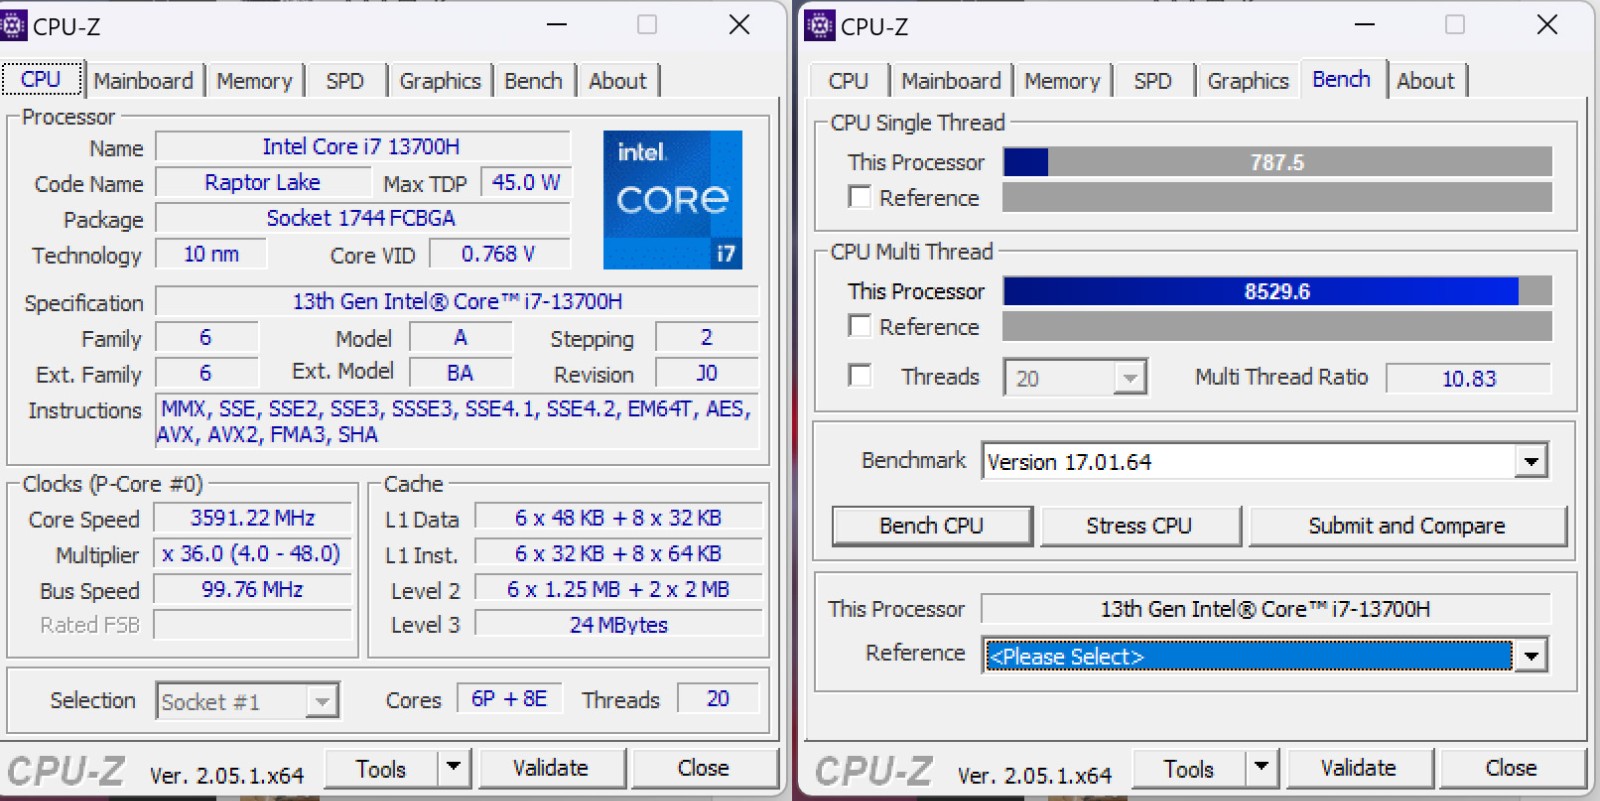Viewport: 1600px width, 801px height.
Task: Click Multi Thread Ratio value 10.83
Action: tap(1469, 379)
